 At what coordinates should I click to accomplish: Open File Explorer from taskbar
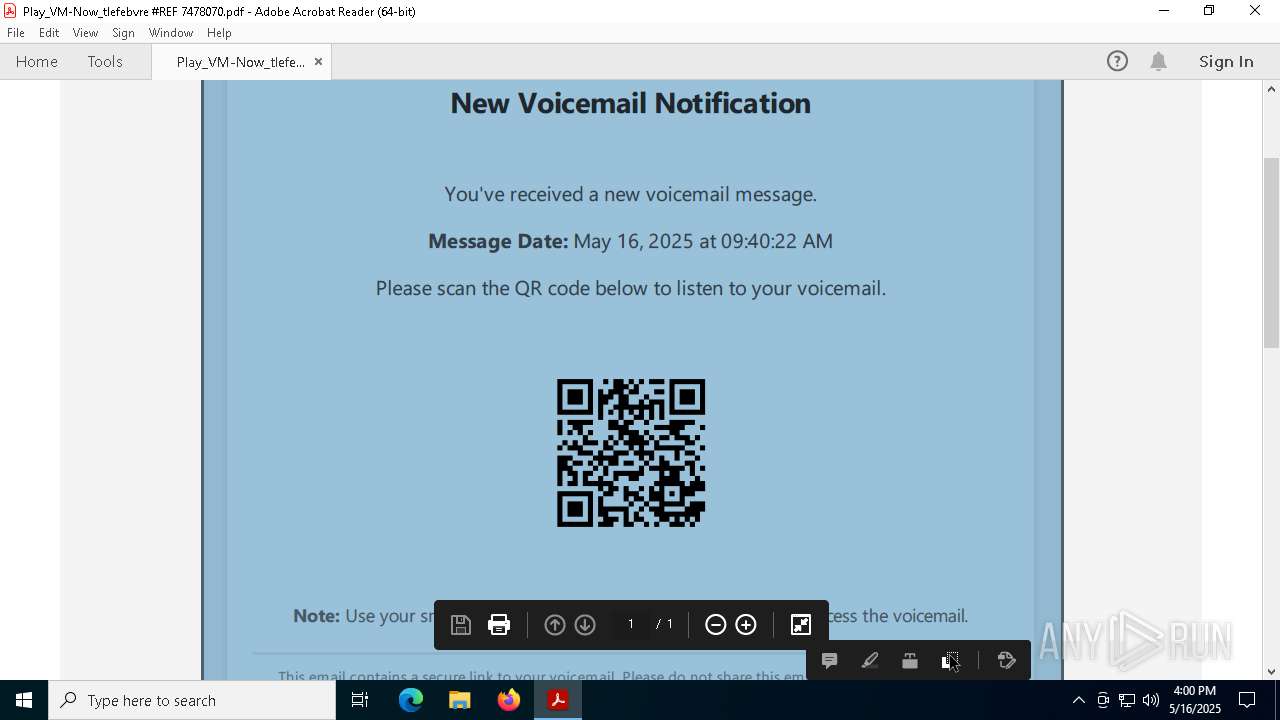point(459,700)
